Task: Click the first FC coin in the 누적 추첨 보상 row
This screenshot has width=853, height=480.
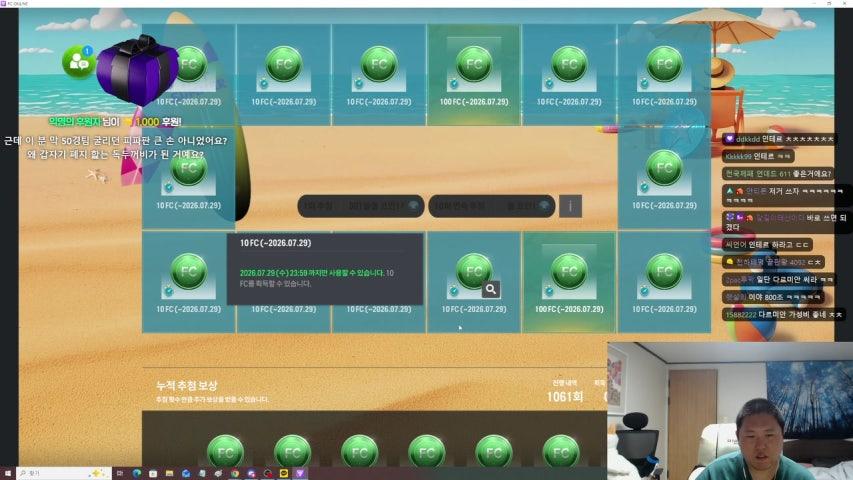Action: click(x=225, y=452)
